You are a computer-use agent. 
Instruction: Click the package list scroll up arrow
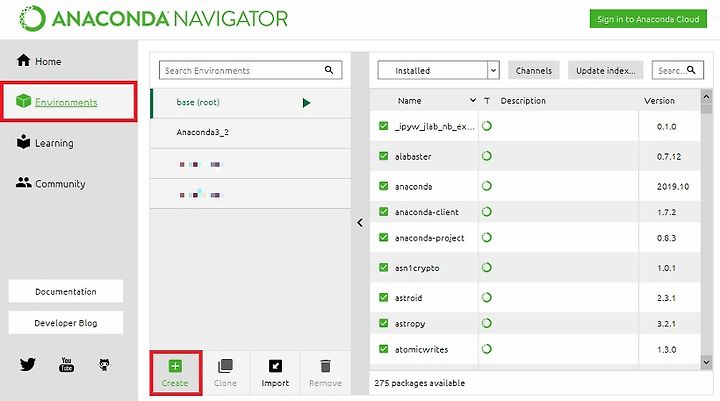pos(706,96)
